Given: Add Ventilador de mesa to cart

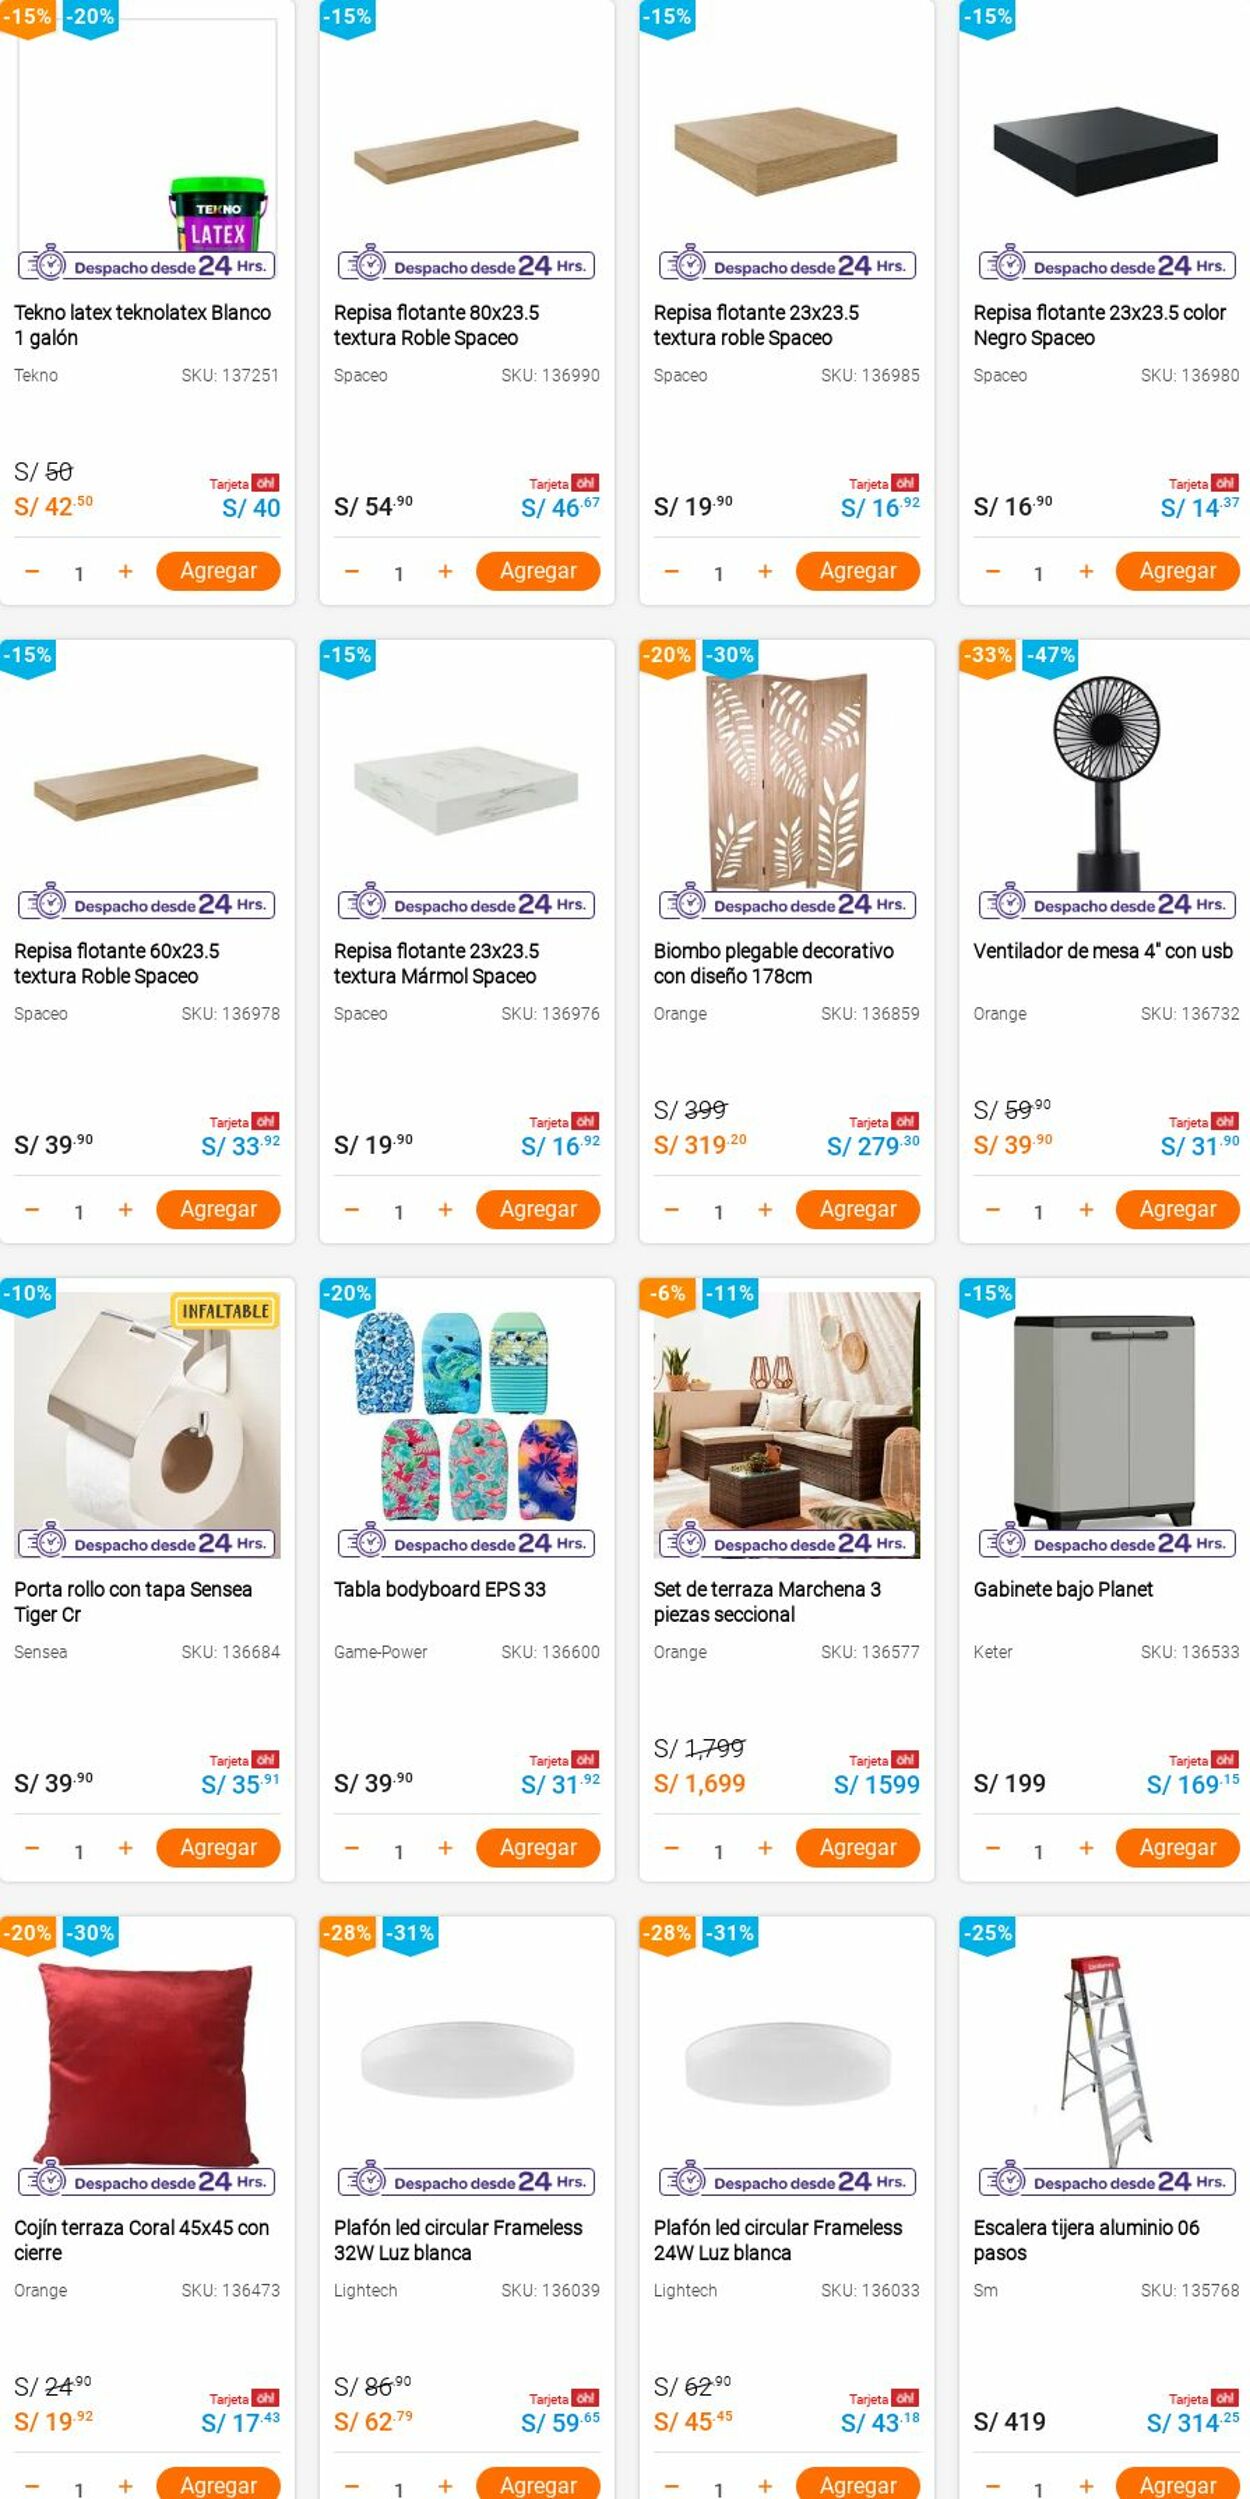Looking at the screenshot, I should pos(1177,1209).
